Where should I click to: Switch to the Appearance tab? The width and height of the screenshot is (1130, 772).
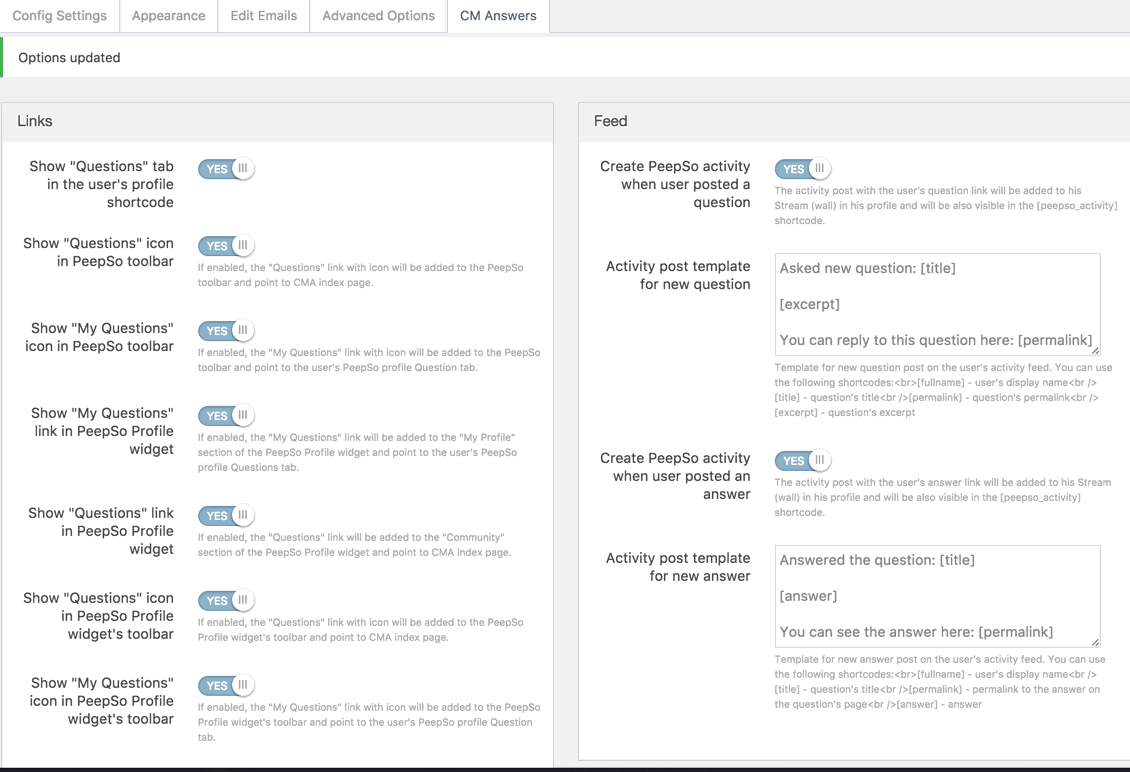pyautogui.click(x=168, y=16)
